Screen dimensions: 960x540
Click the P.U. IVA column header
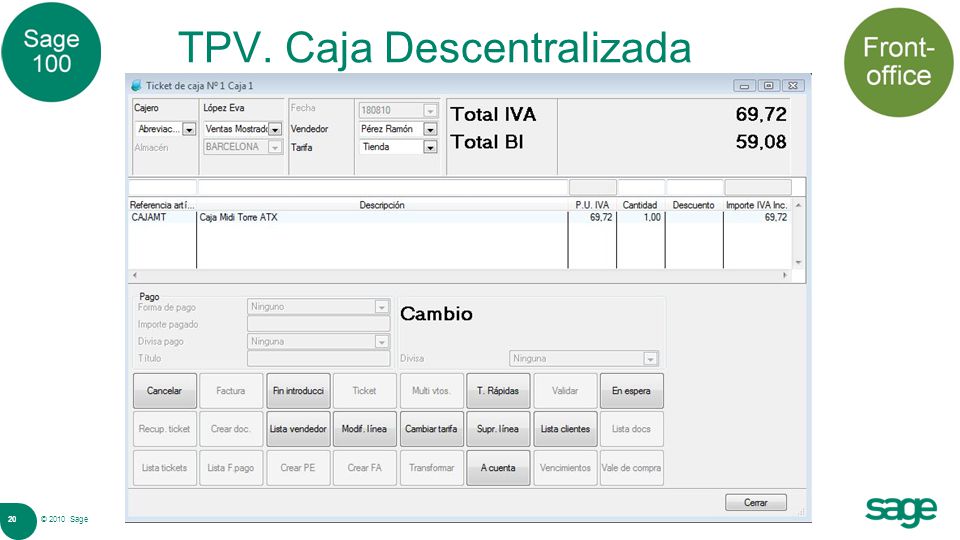click(x=592, y=205)
